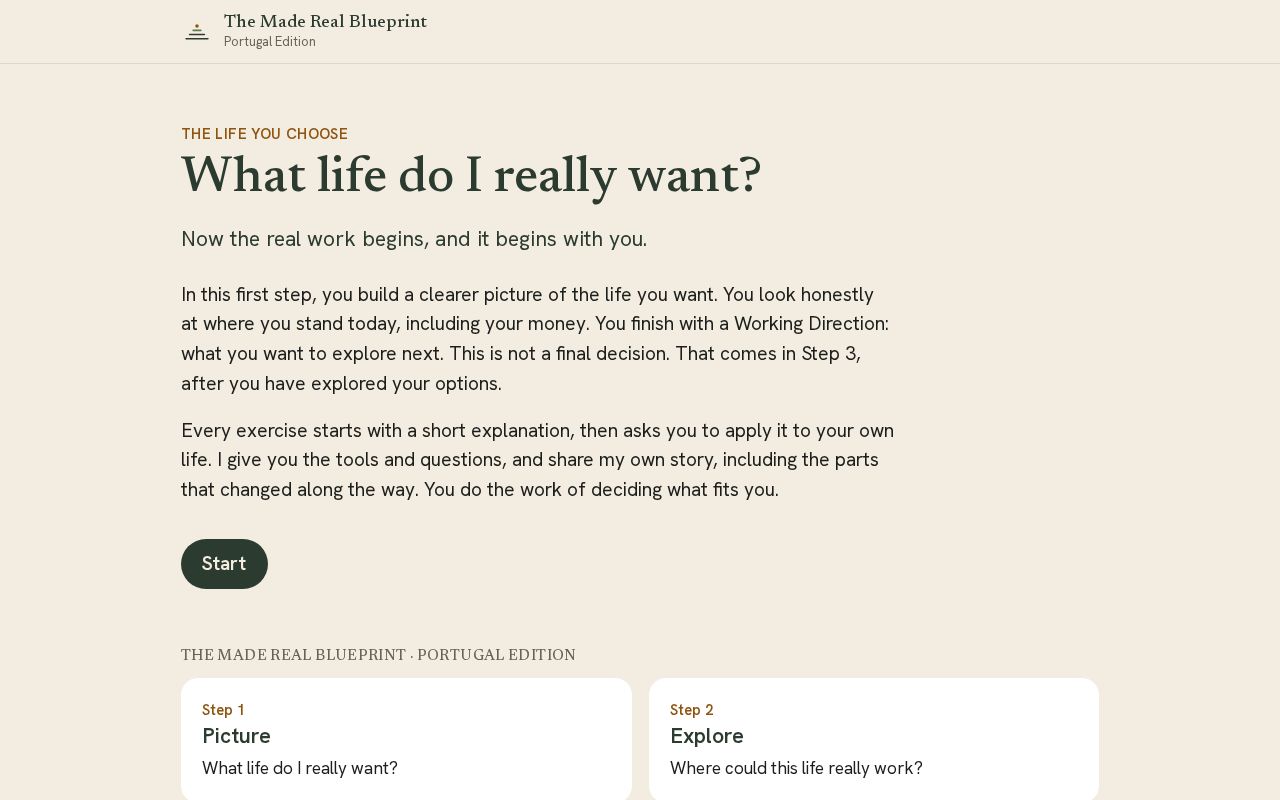Select the Picture card heading

pyautogui.click(x=236, y=736)
